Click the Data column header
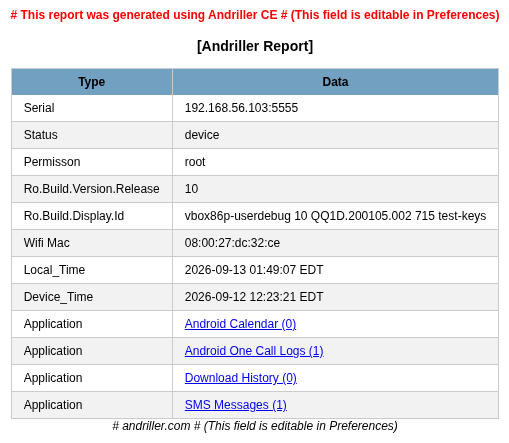 pos(335,82)
